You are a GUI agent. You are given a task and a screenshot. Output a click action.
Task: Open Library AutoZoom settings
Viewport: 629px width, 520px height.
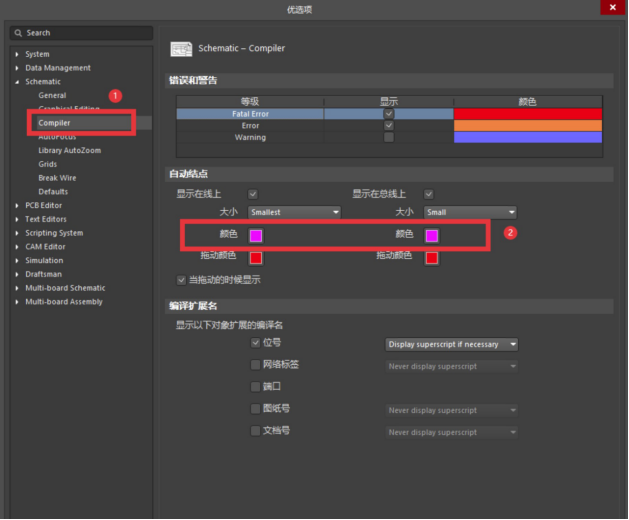(x=69, y=150)
